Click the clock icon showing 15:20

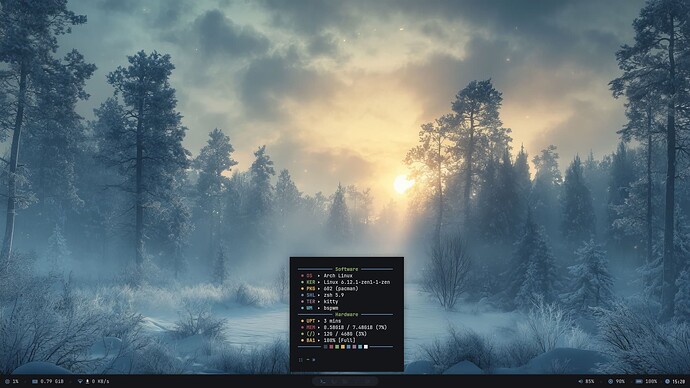click(x=667, y=381)
